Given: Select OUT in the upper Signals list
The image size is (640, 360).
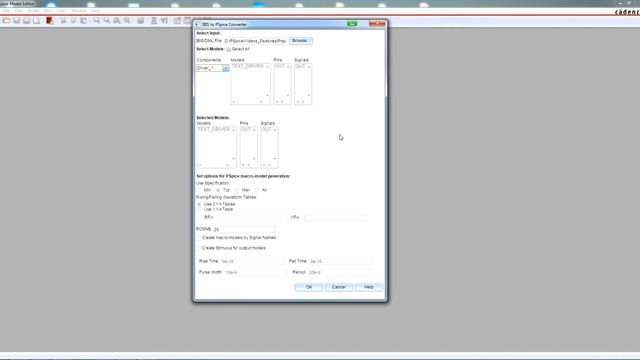Looking at the screenshot, I should click(300, 66).
